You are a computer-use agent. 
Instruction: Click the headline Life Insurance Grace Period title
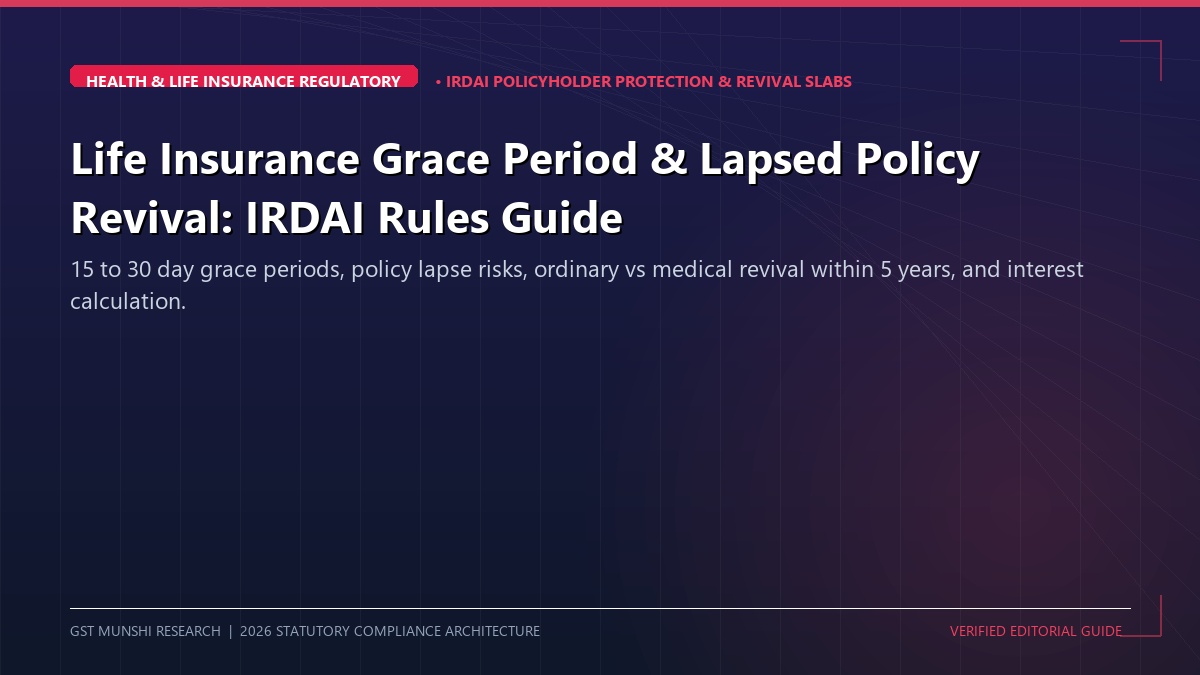[525, 188]
